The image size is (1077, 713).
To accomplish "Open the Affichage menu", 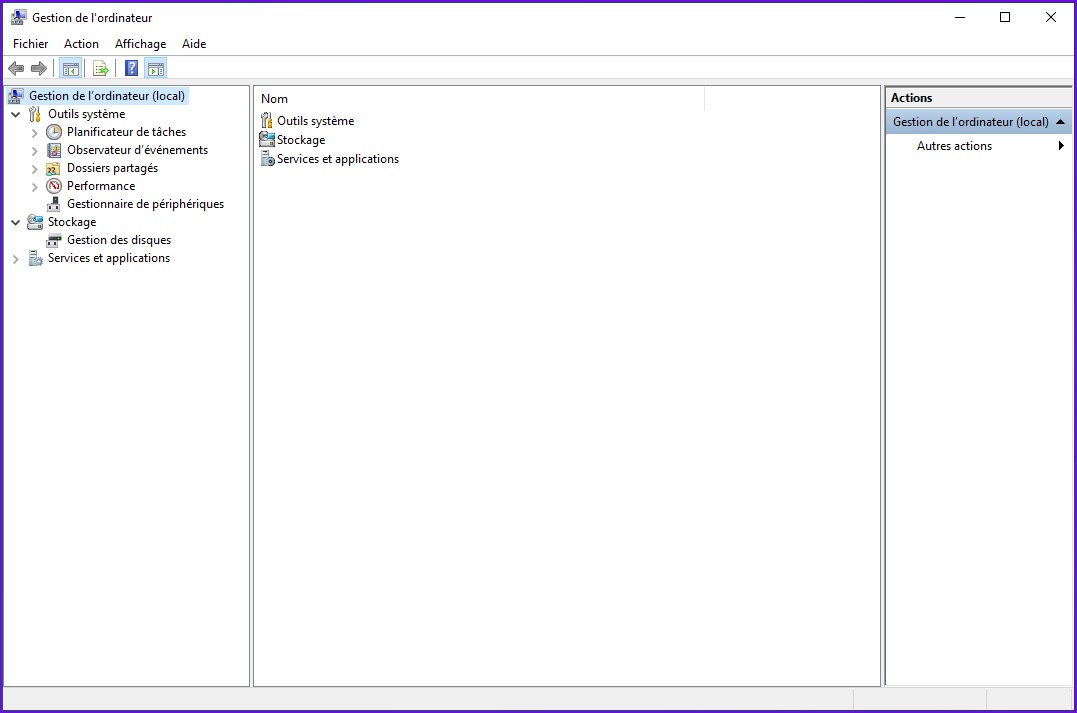I will pos(140,44).
